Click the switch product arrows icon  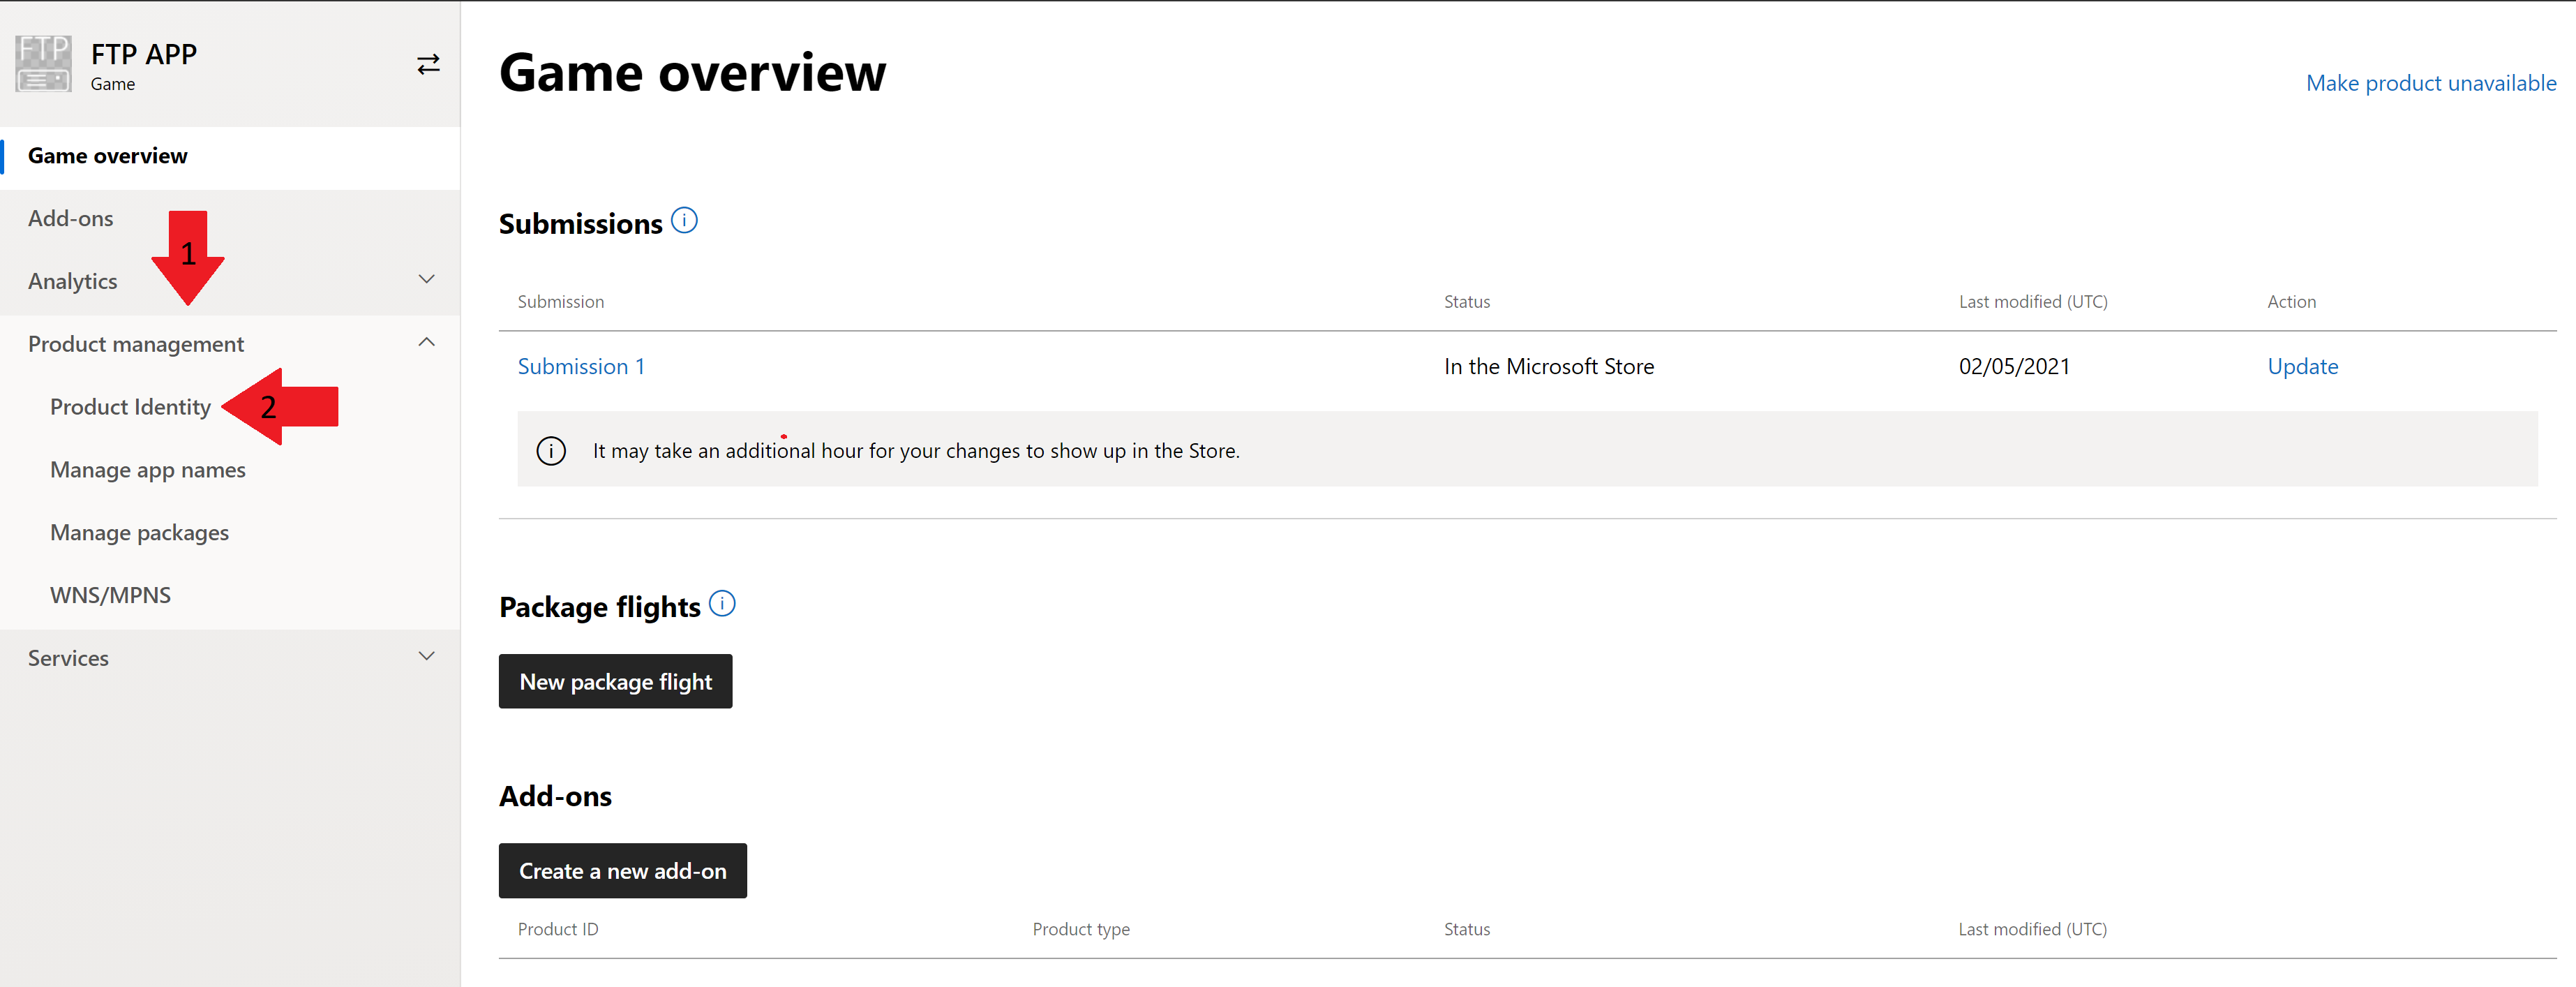(x=428, y=65)
